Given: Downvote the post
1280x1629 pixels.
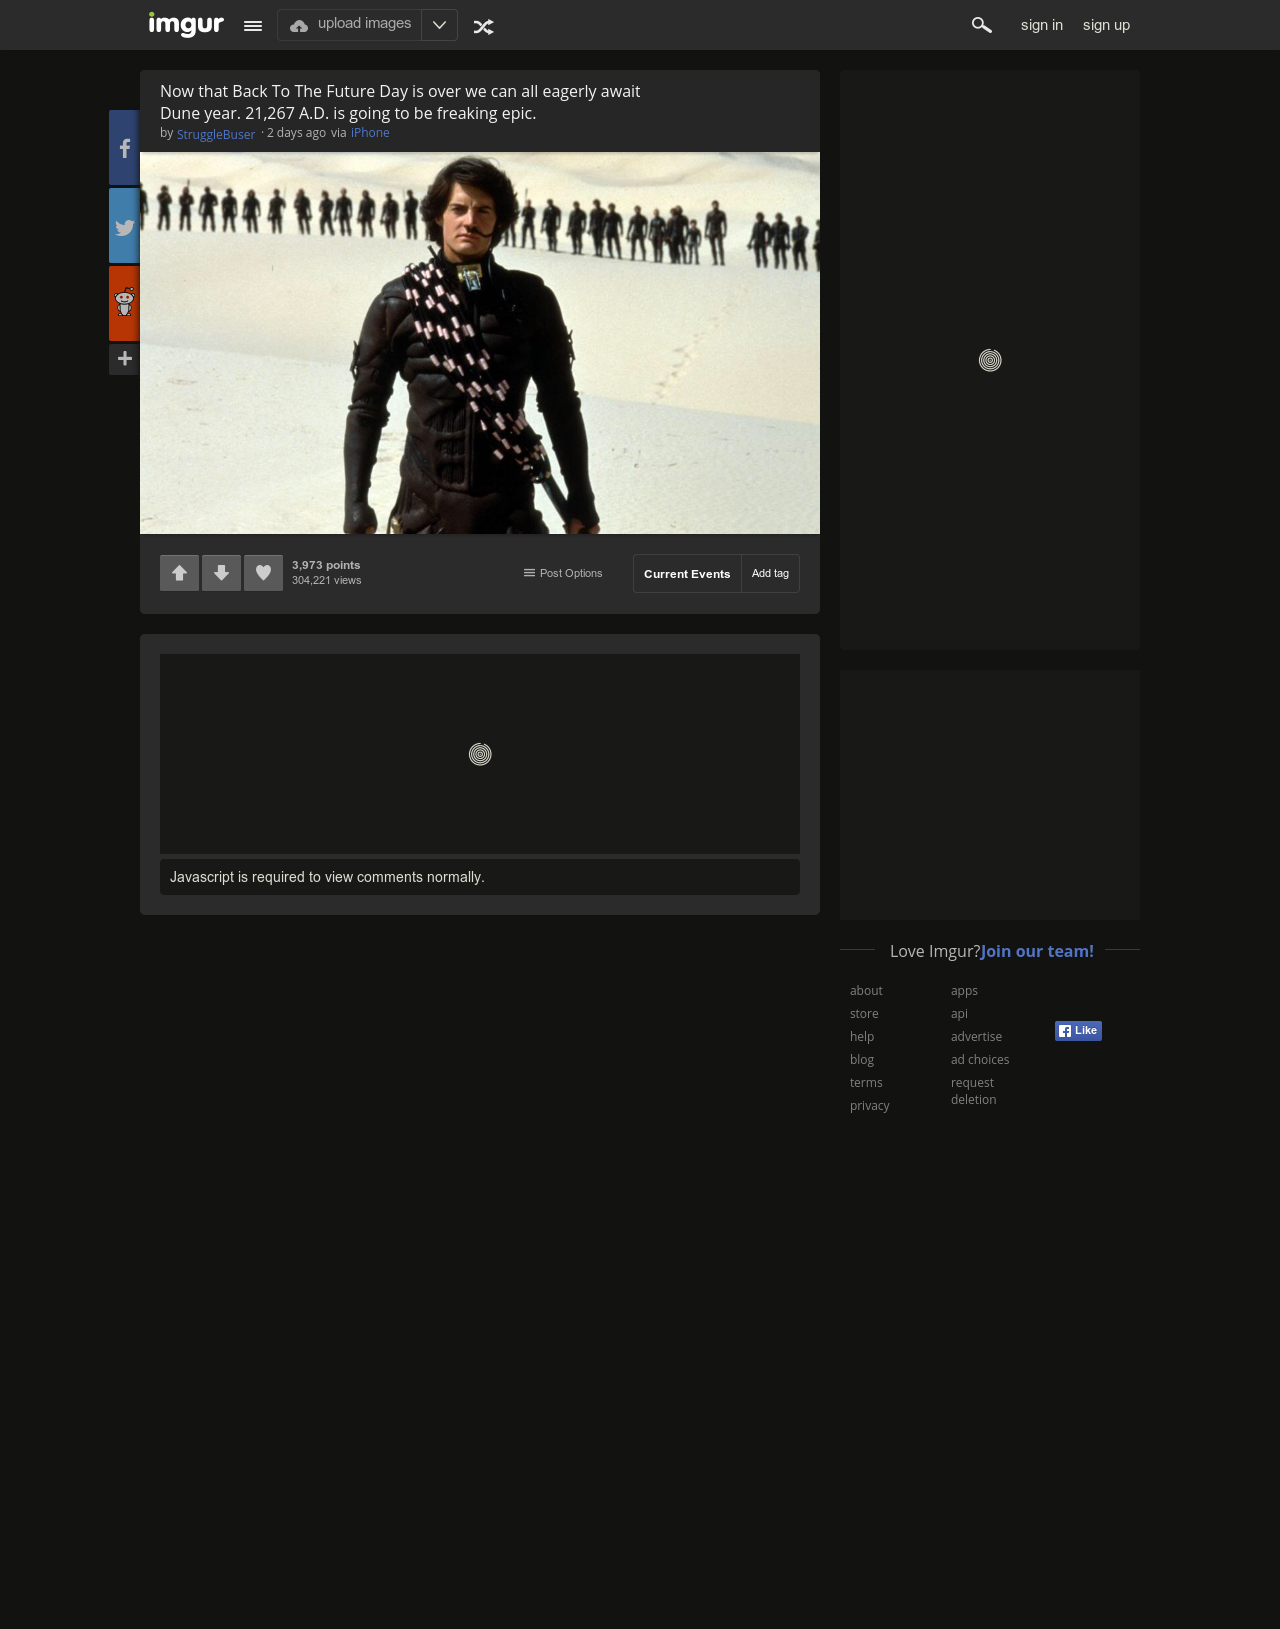Looking at the screenshot, I should pyautogui.click(x=221, y=573).
